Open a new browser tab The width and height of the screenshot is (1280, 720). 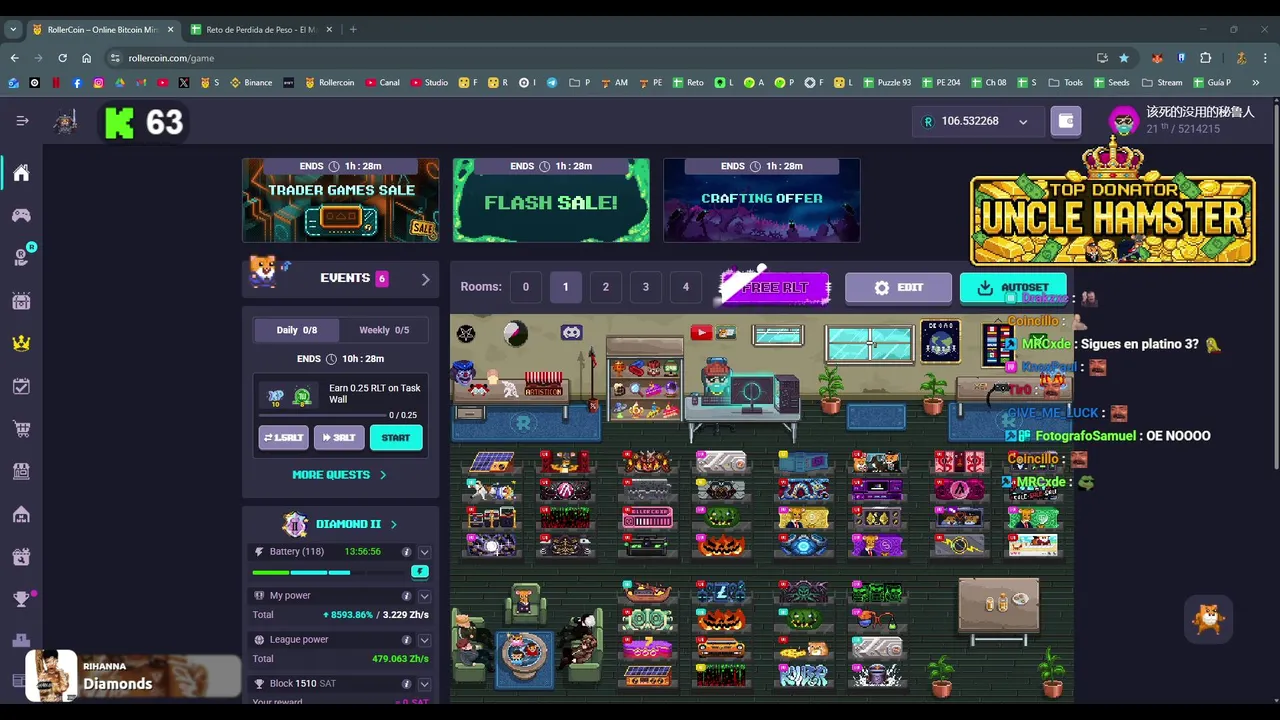[353, 30]
